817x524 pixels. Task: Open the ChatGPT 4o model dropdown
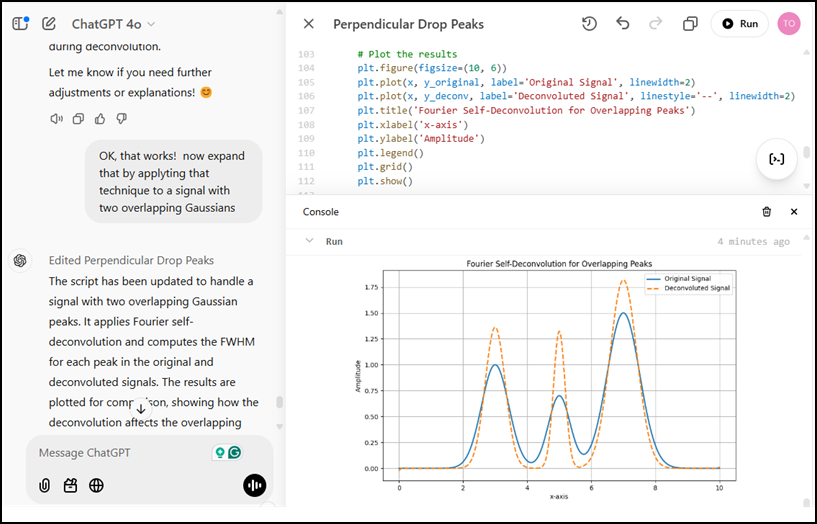click(113, 24)
